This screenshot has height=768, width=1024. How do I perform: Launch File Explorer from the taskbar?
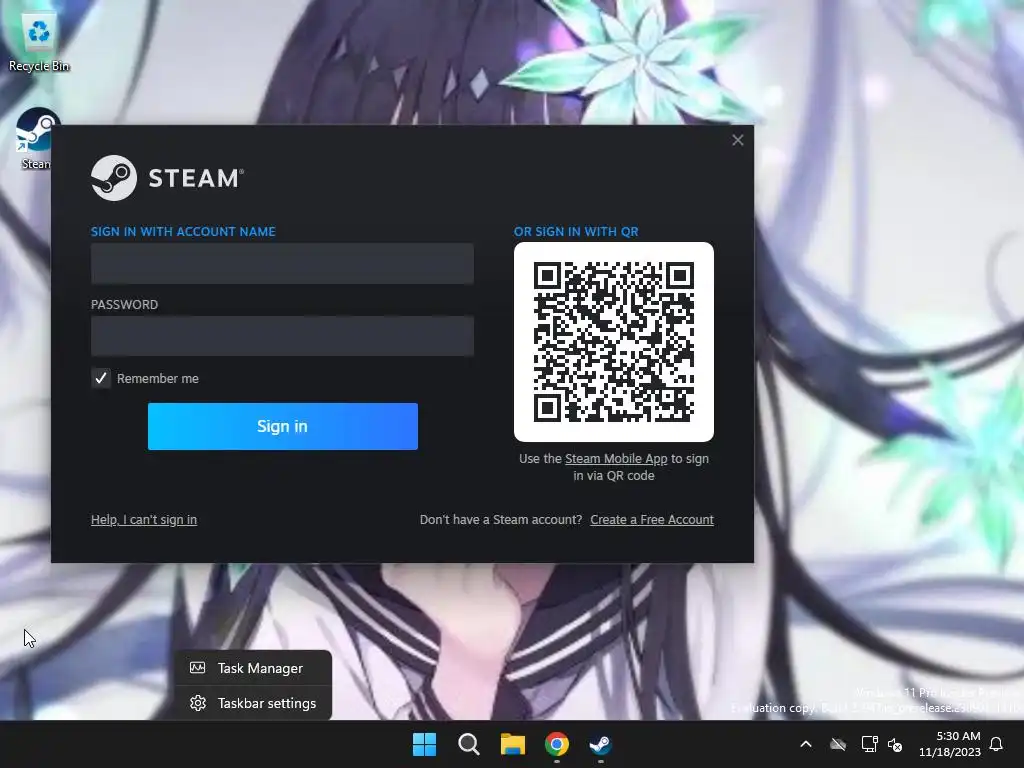513,744
